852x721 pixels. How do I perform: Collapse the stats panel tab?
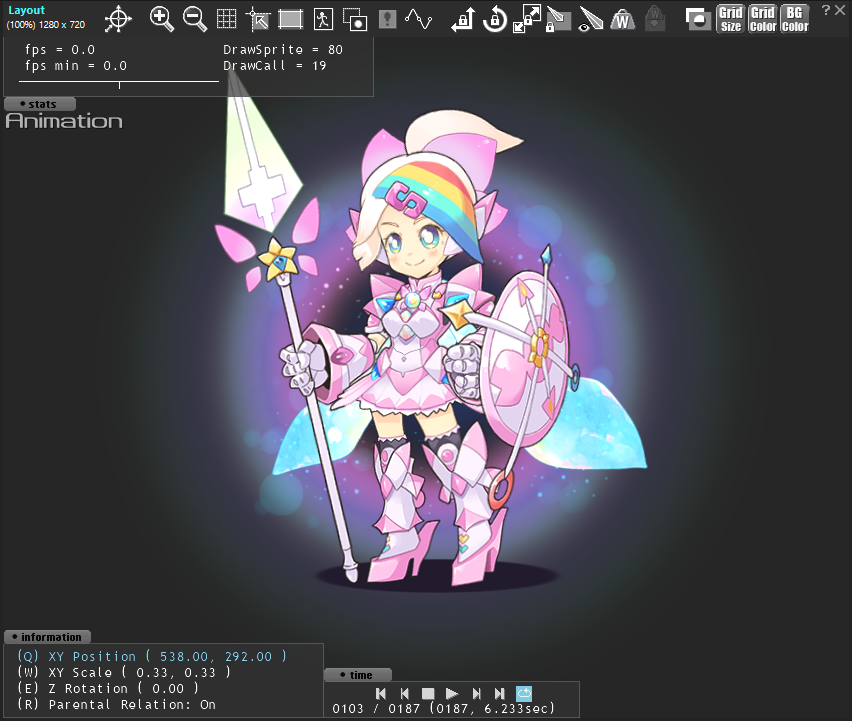(40, 104)
